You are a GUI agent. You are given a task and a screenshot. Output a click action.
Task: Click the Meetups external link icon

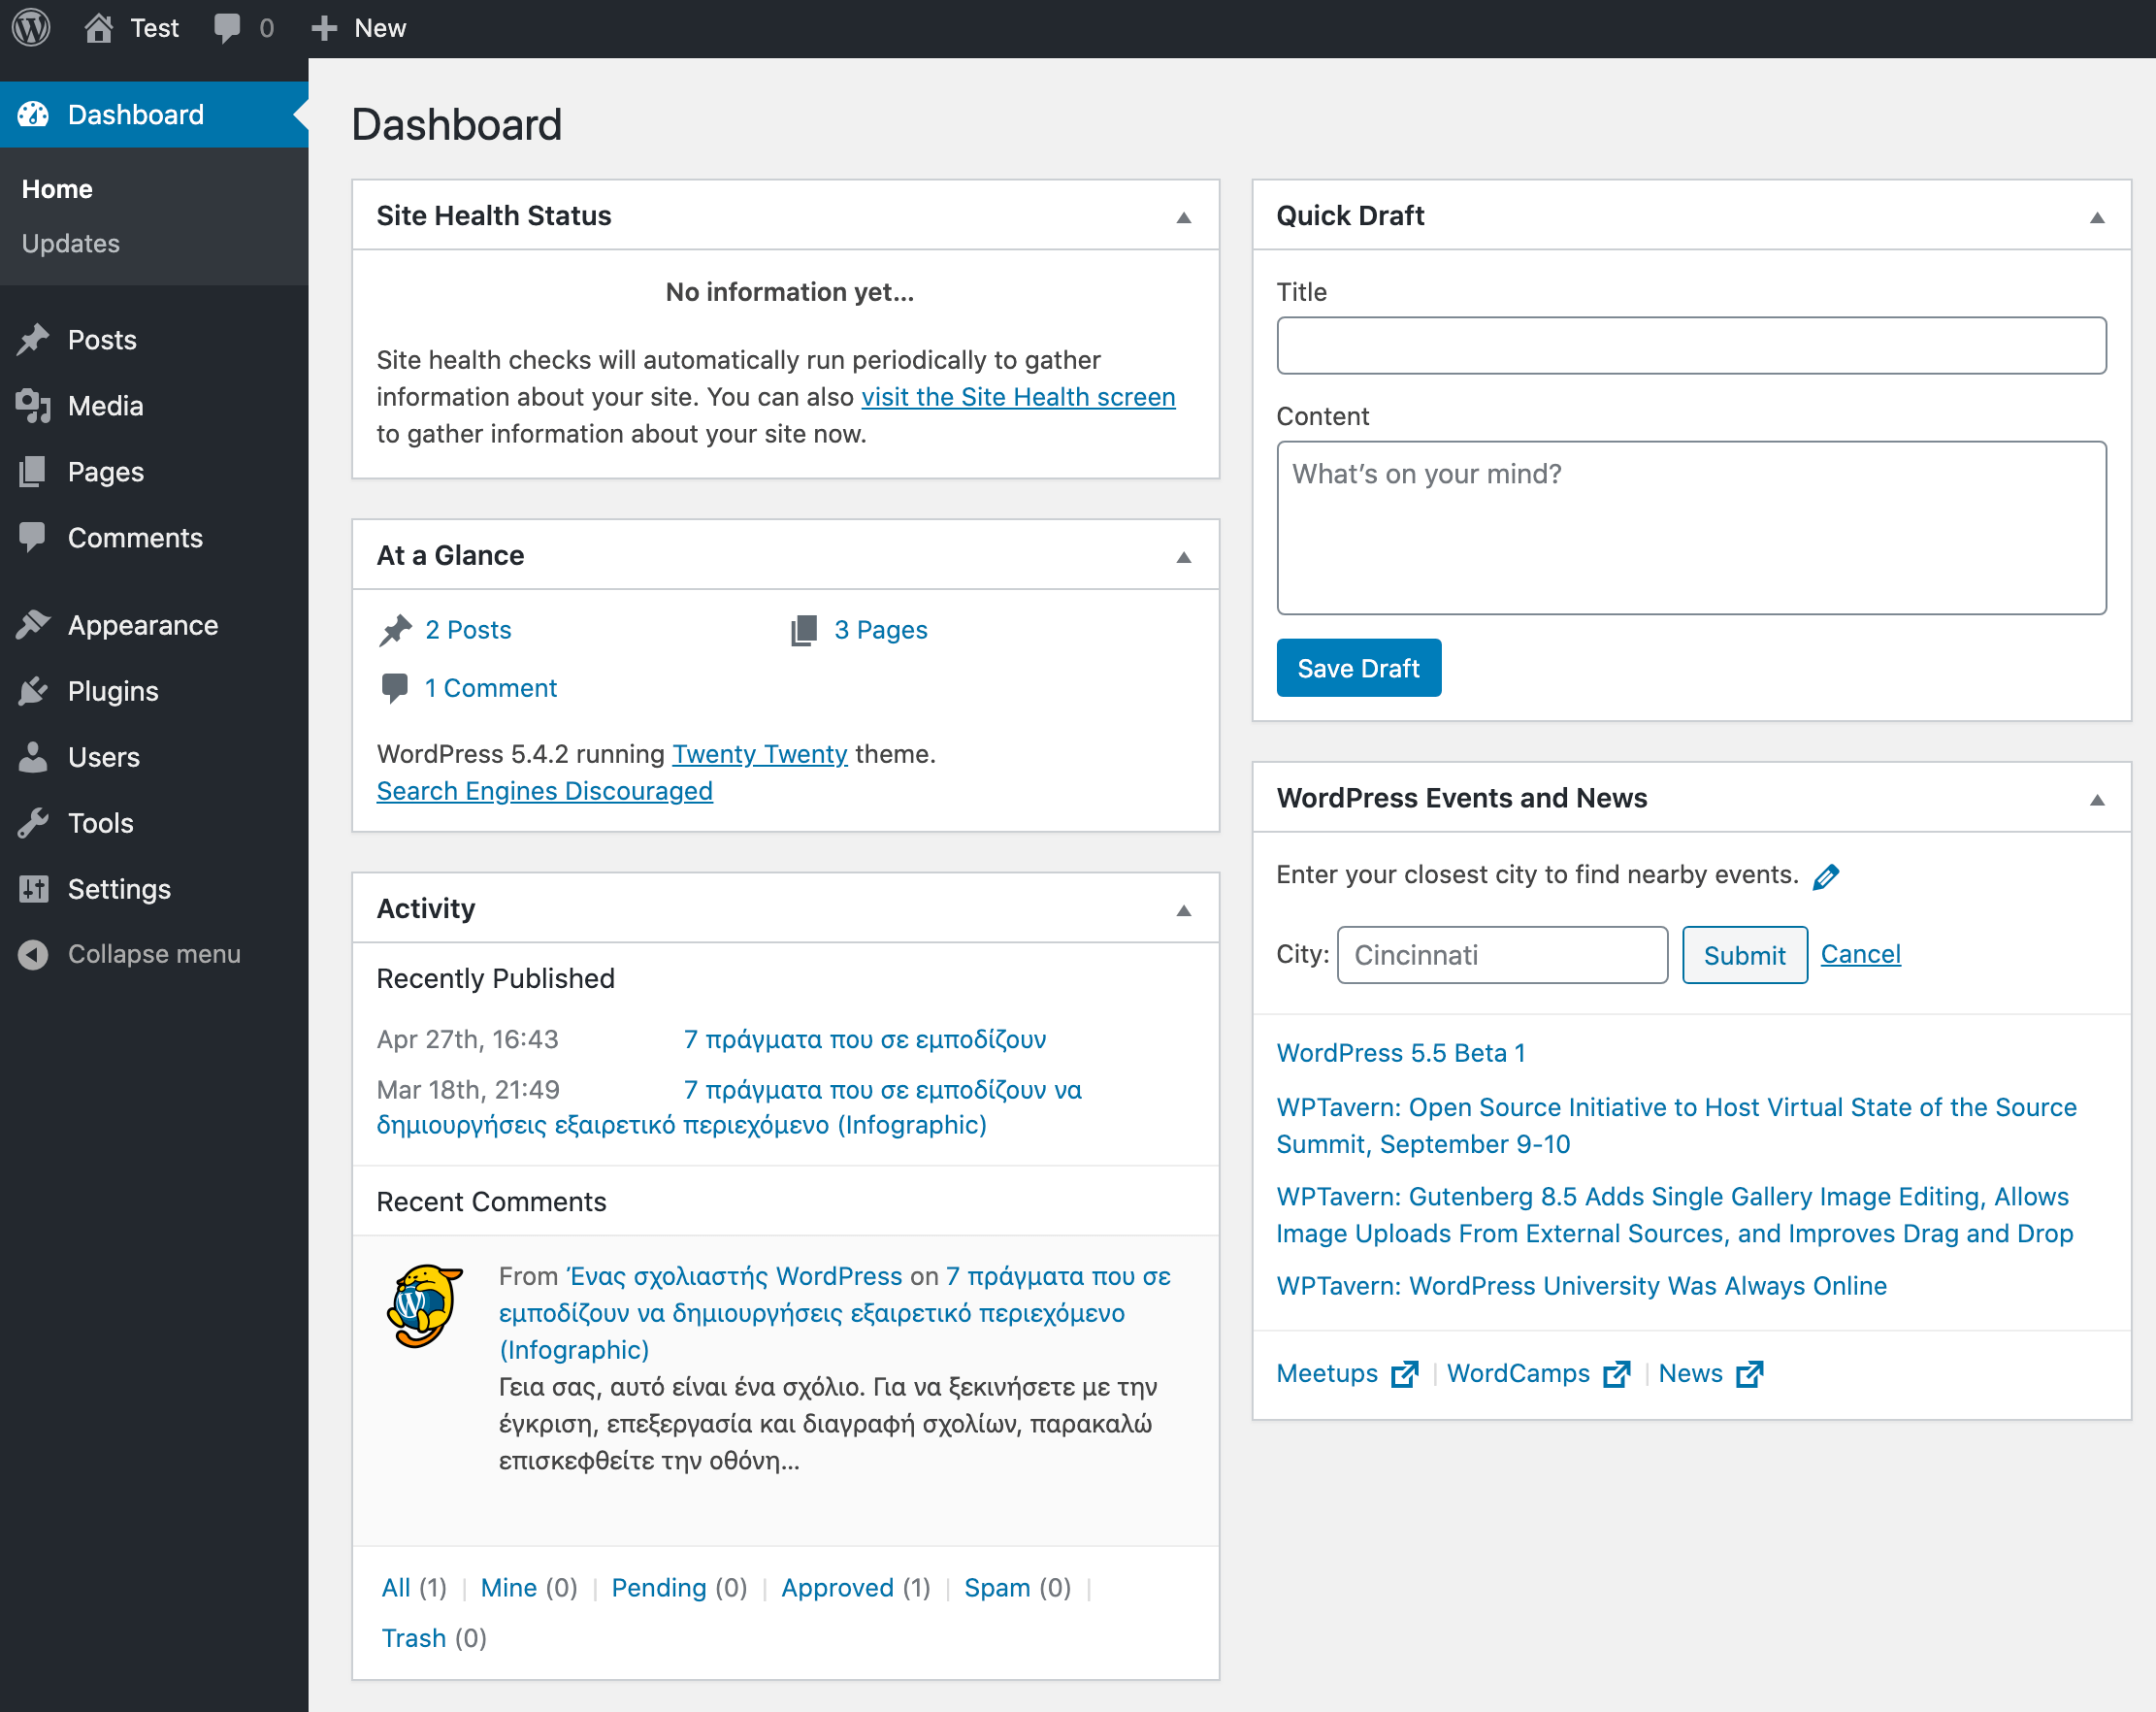[1405, 1374]
